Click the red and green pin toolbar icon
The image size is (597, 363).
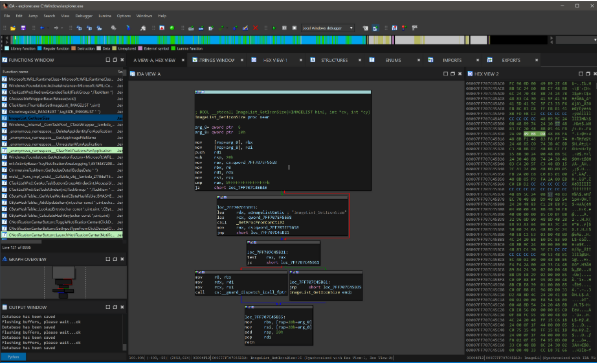pyautogui.click(x=404, y=28)
